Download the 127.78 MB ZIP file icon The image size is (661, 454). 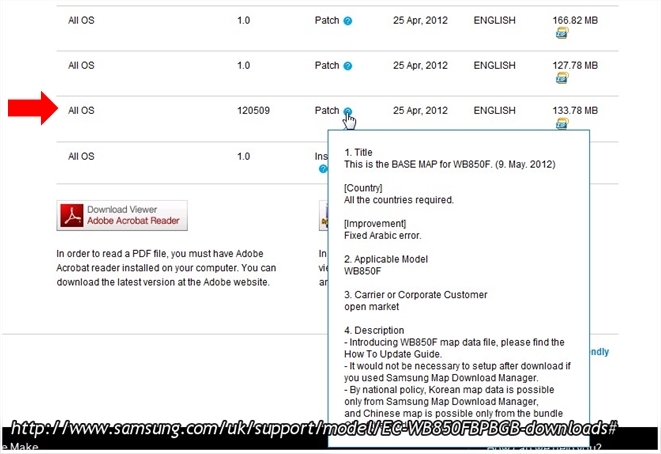click(x=562, y=78)
